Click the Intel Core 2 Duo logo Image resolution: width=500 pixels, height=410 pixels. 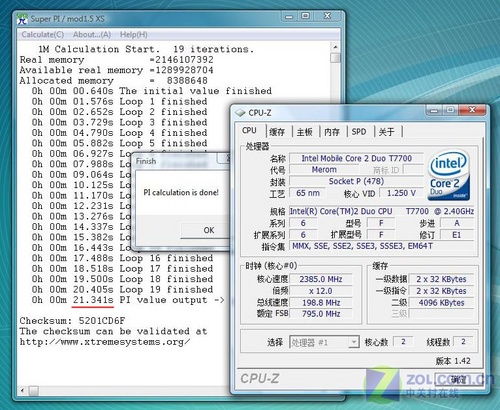[449, 175]
